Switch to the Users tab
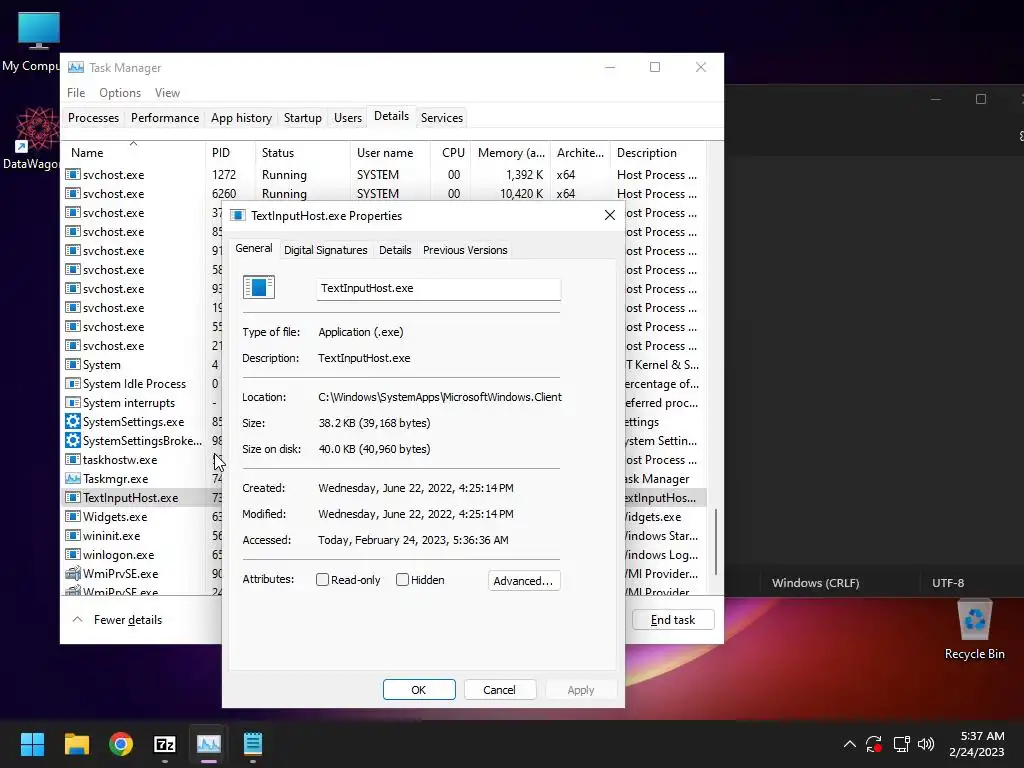This screenshot has width=1024, height=768. click(347, 118)
